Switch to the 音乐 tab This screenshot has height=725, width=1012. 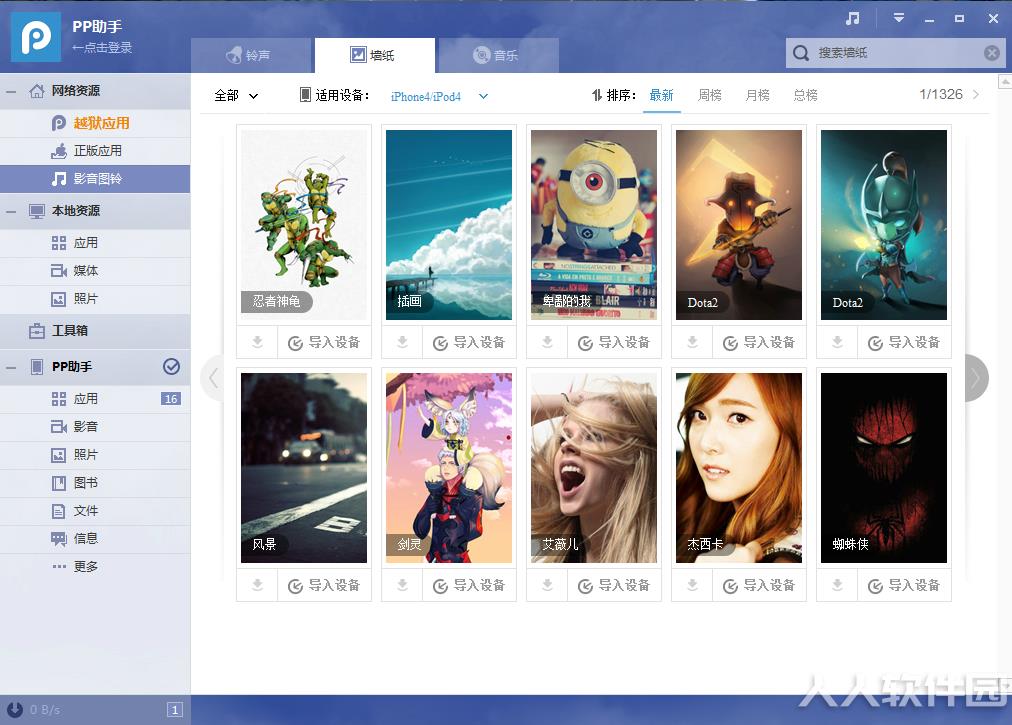tap(498, 56)
